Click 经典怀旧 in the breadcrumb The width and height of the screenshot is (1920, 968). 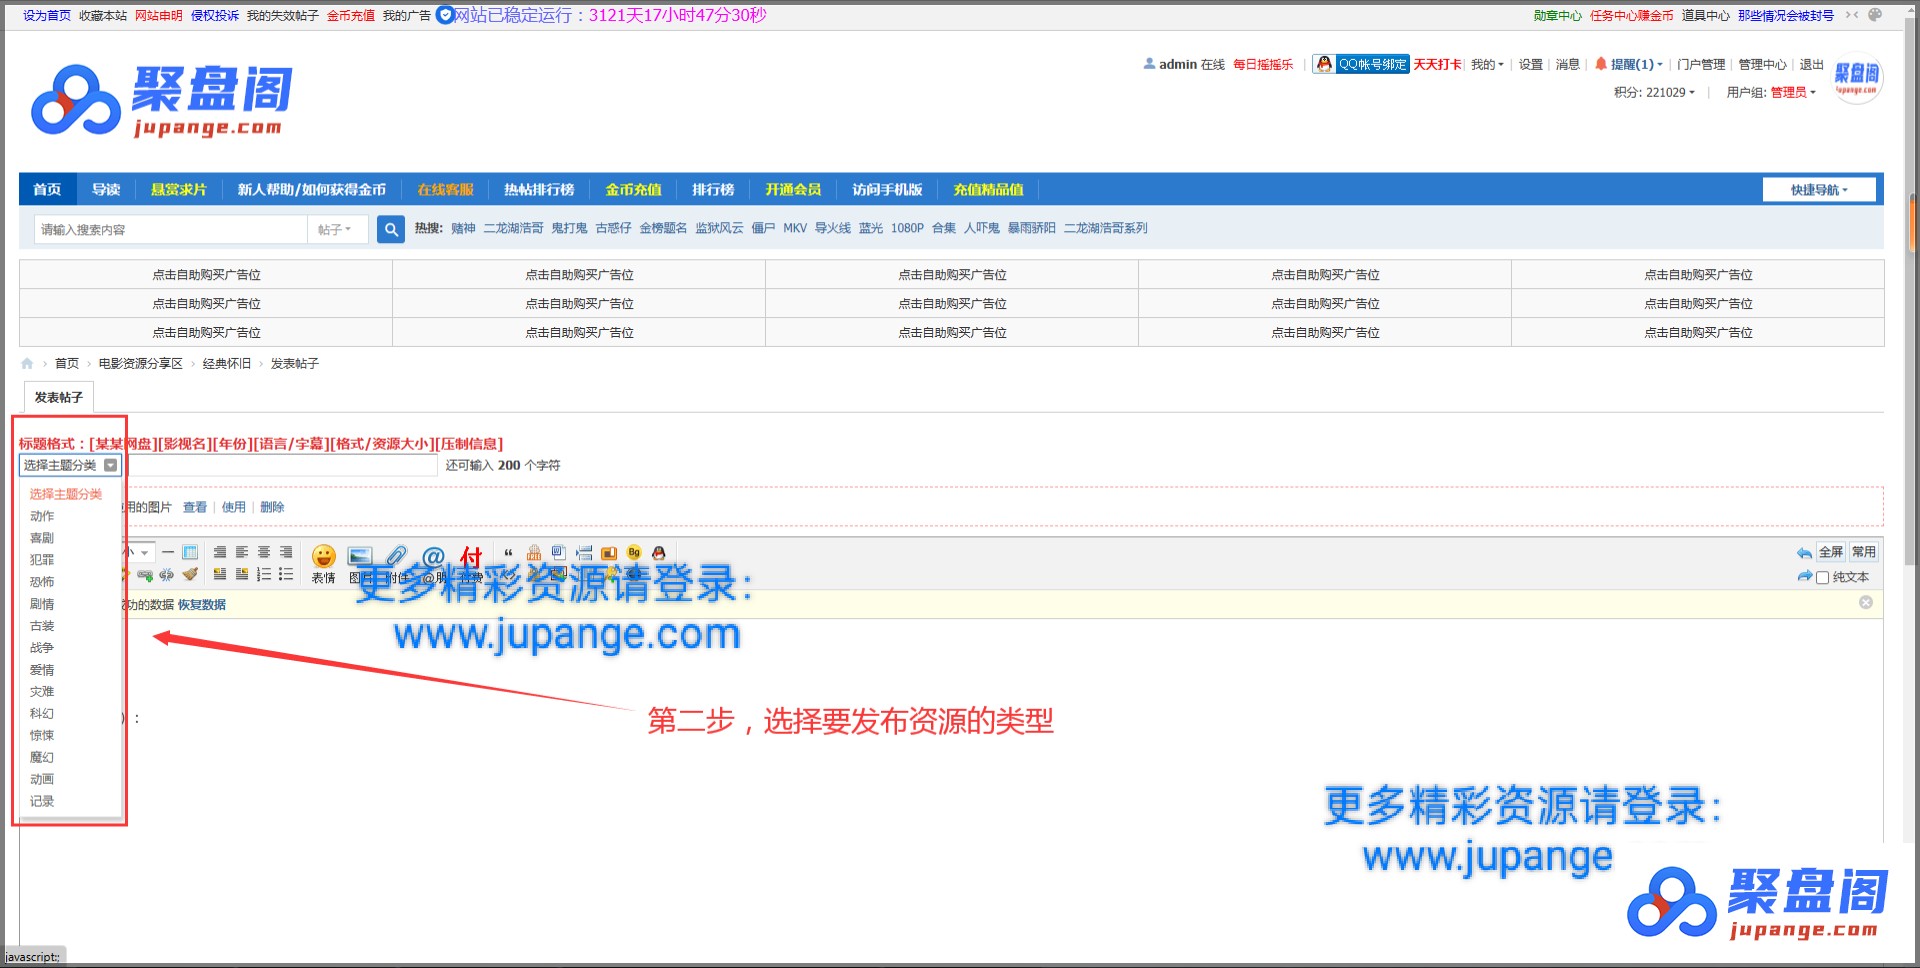point(227,363)
